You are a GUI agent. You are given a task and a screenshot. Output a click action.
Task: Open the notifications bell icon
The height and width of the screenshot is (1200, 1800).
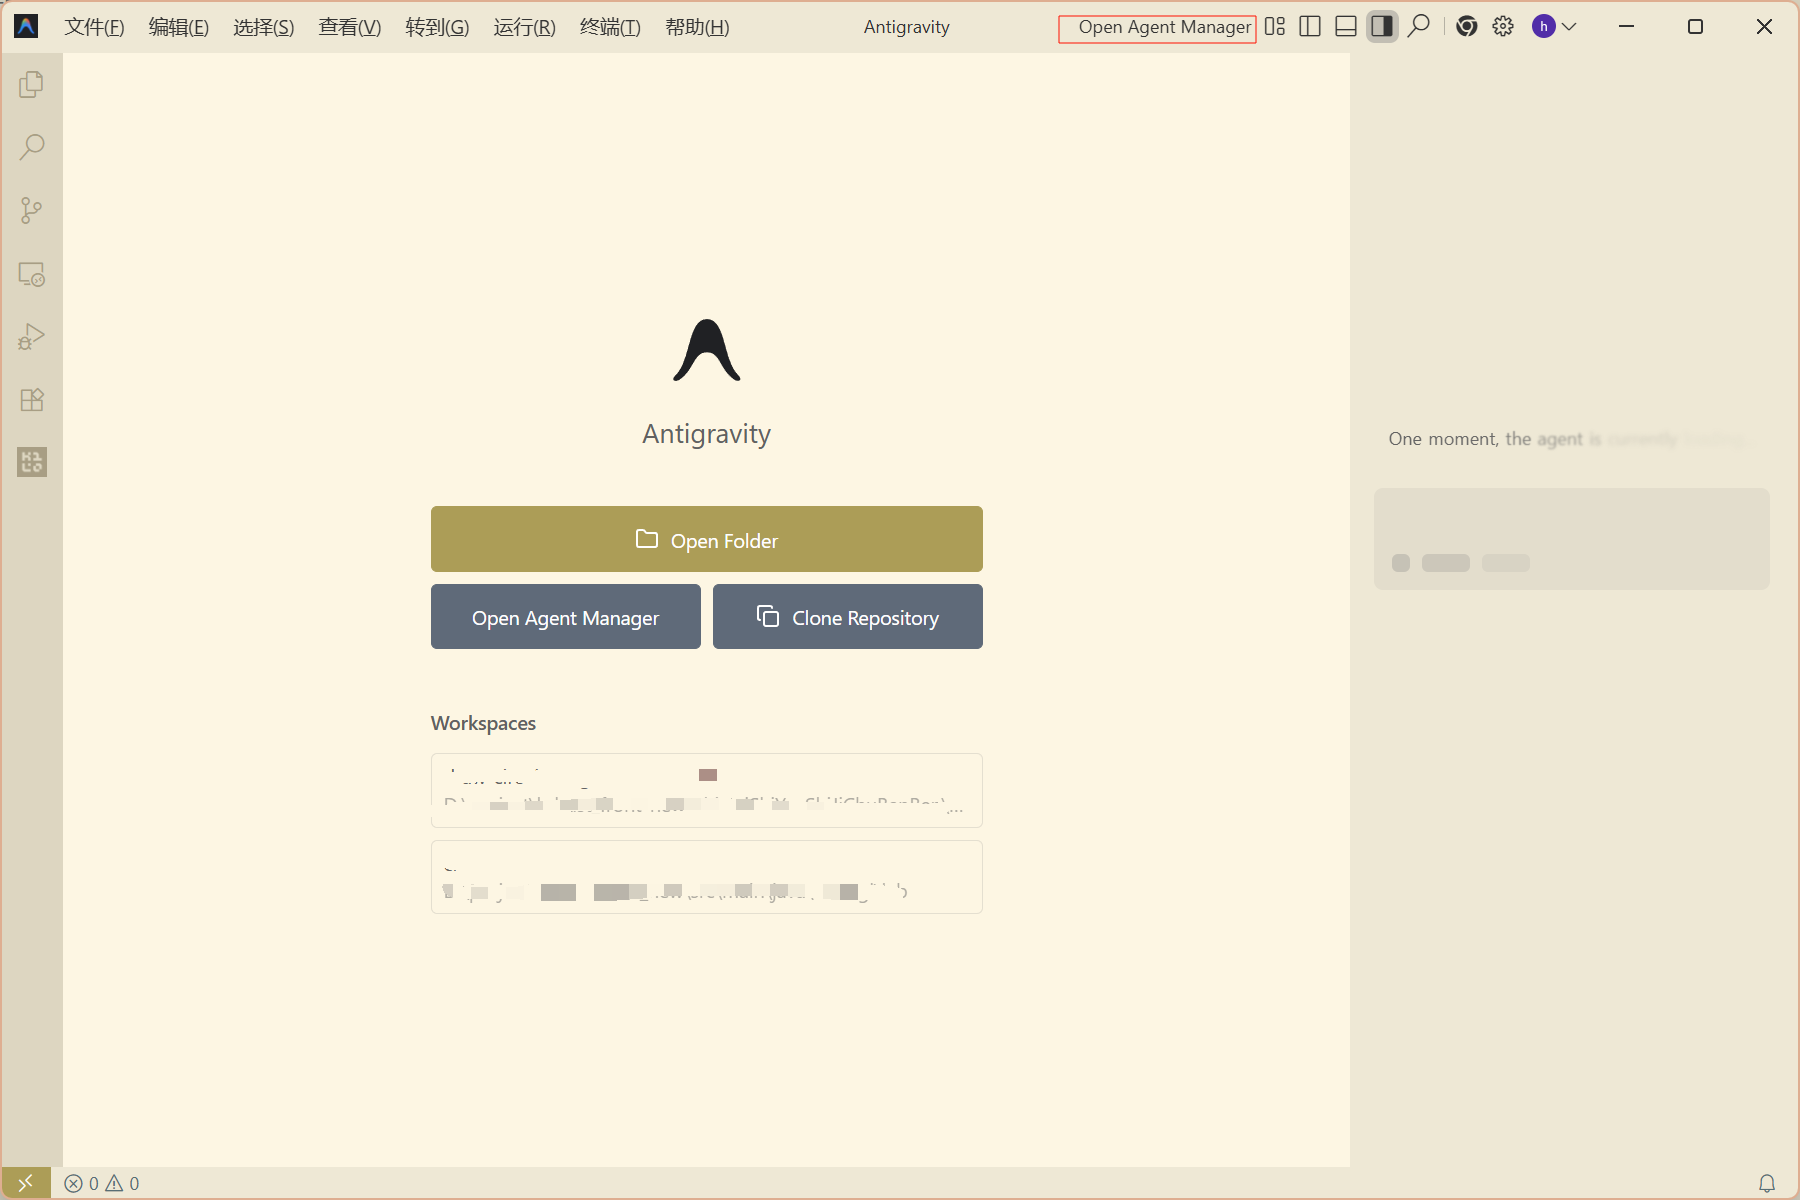point(1767,1183)
